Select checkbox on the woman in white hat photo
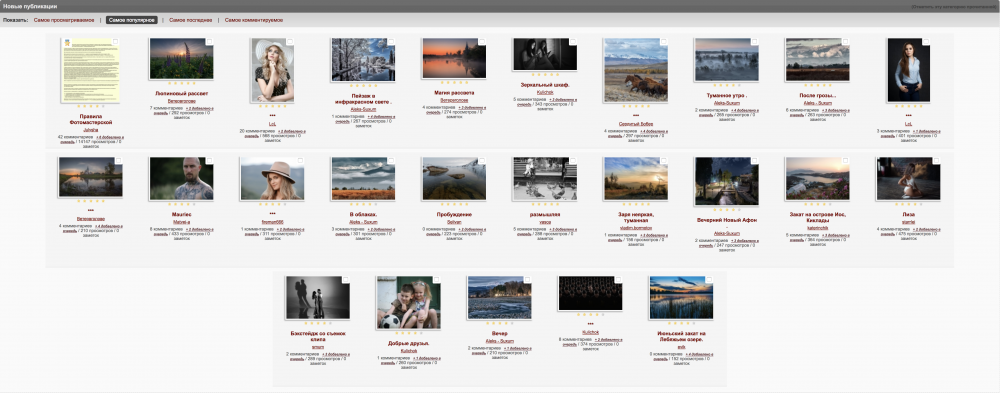This screenshot has height=393, width=1000. 290,42
